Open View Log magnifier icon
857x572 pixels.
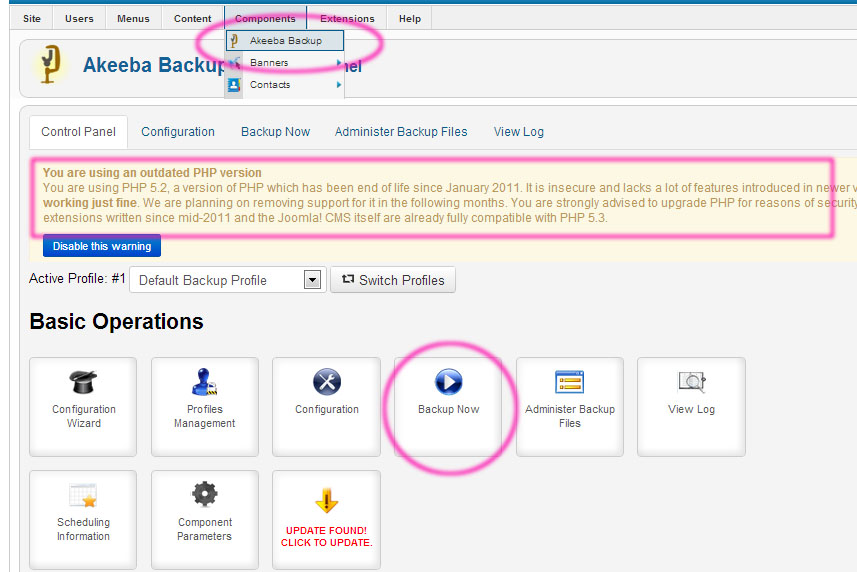pos(691,382)
